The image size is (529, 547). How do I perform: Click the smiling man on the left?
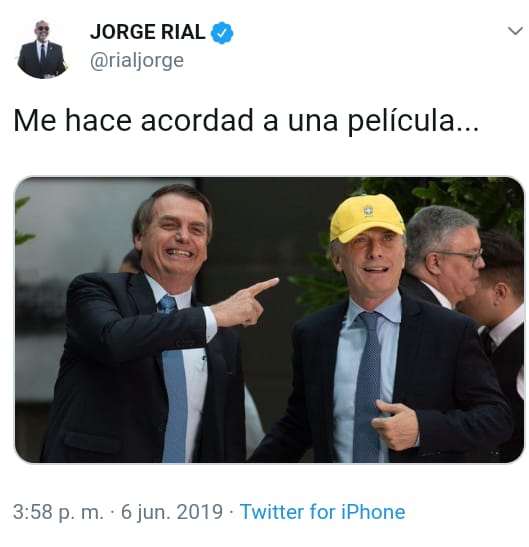pyautogui.click(x=147, y=324)
